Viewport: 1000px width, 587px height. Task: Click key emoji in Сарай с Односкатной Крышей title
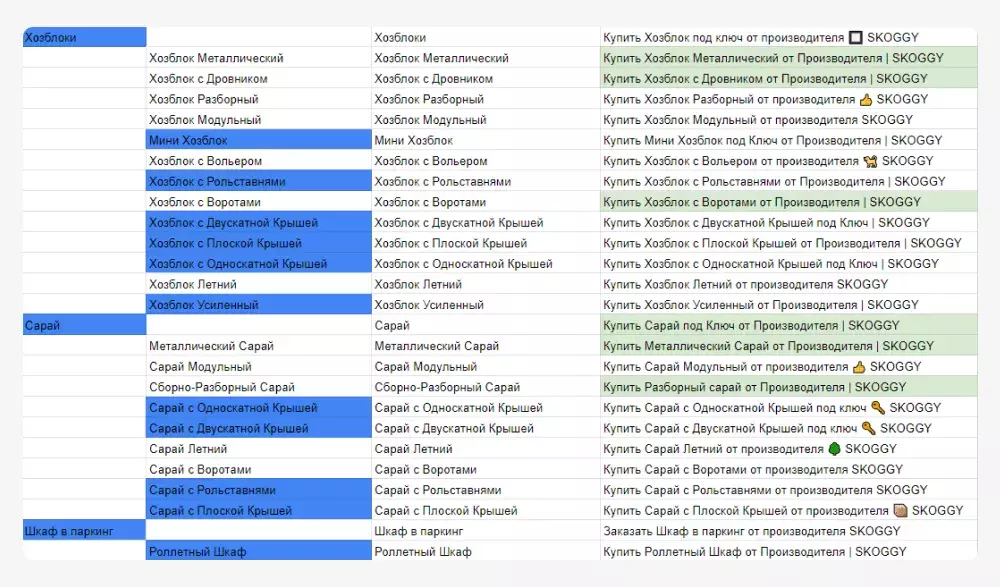click(x=877, y=408)
